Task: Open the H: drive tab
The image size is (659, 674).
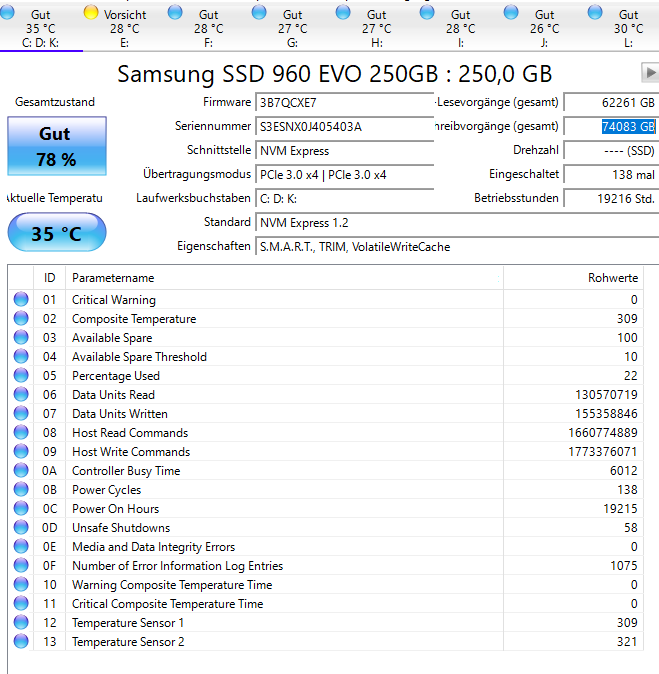Action: tap(377, 28)
